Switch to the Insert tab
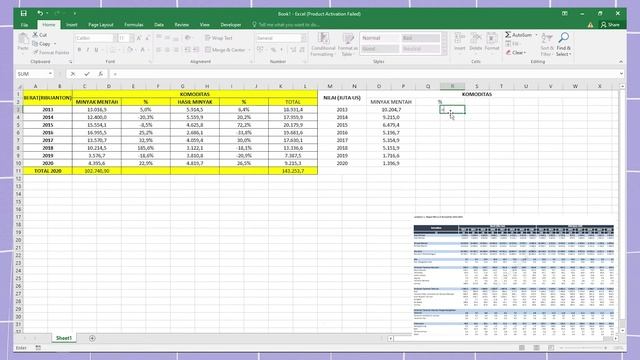Screen dimensions: 640x360 [71, 25]
